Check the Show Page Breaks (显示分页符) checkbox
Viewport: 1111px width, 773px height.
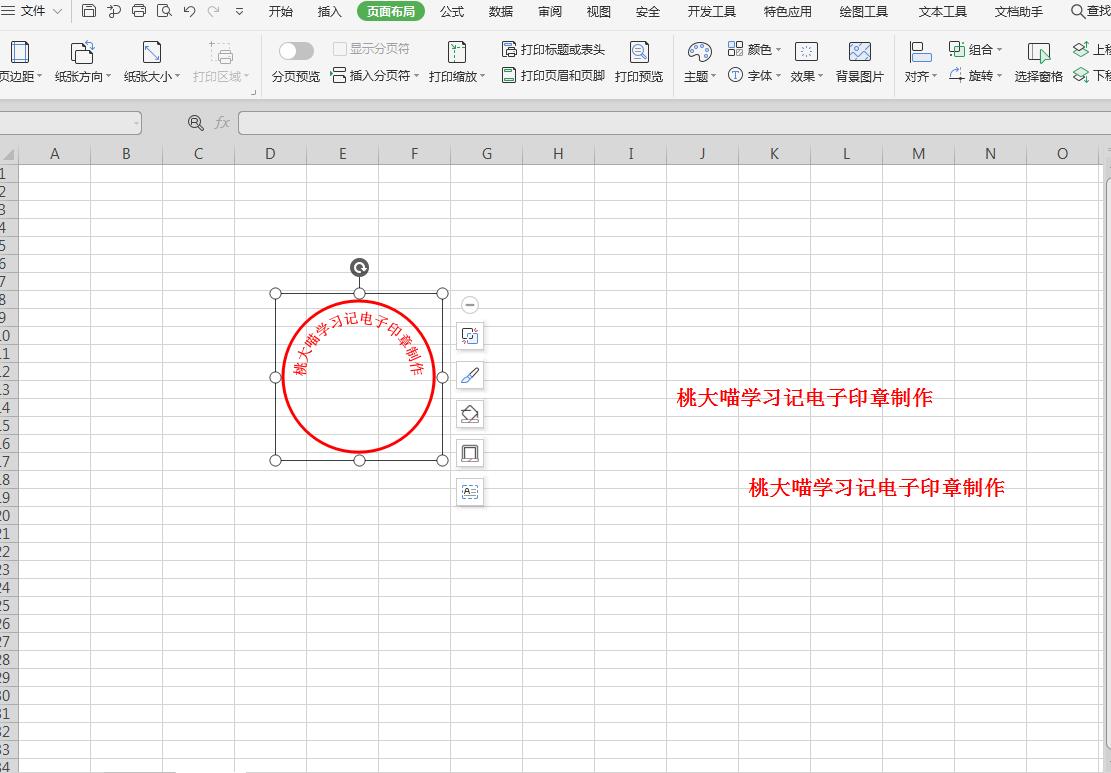340,49
